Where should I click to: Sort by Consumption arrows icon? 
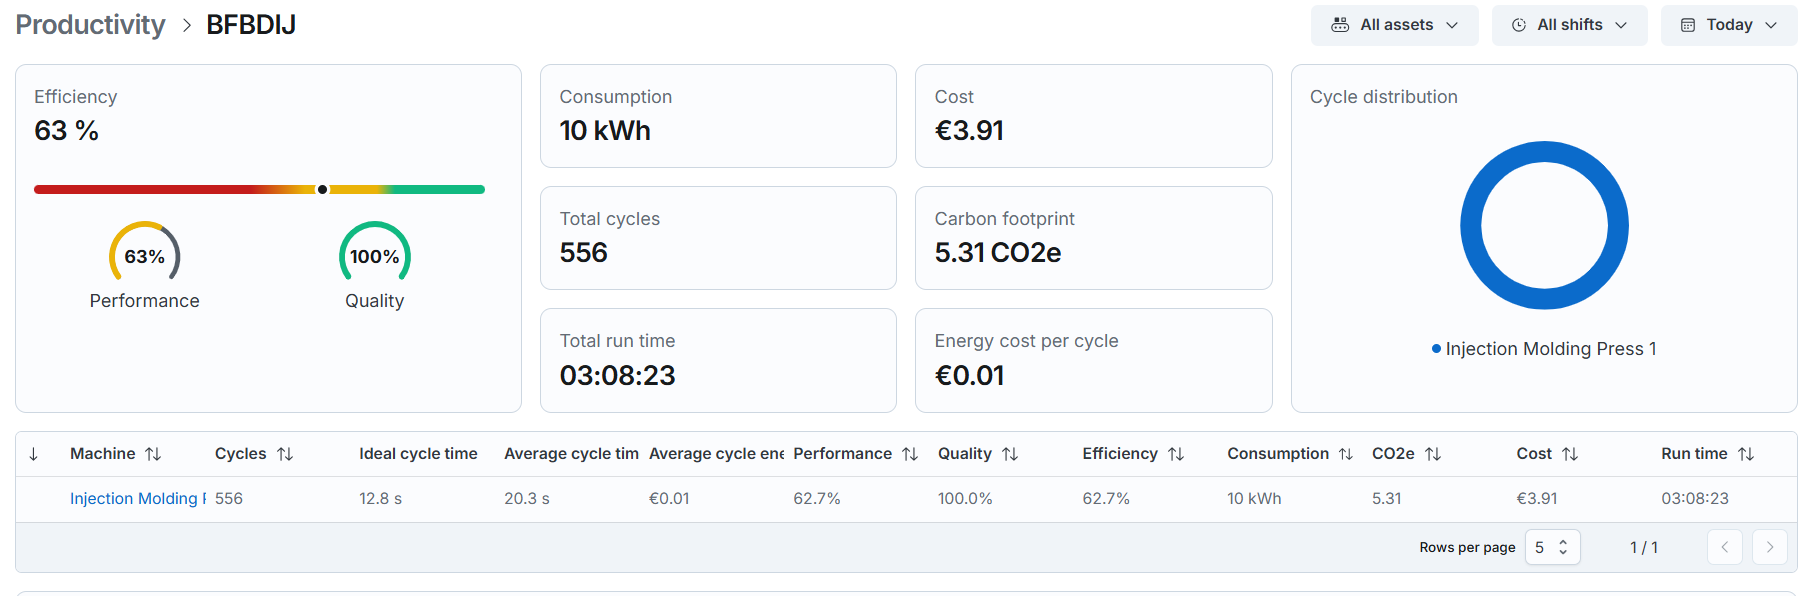point(1346,454)
